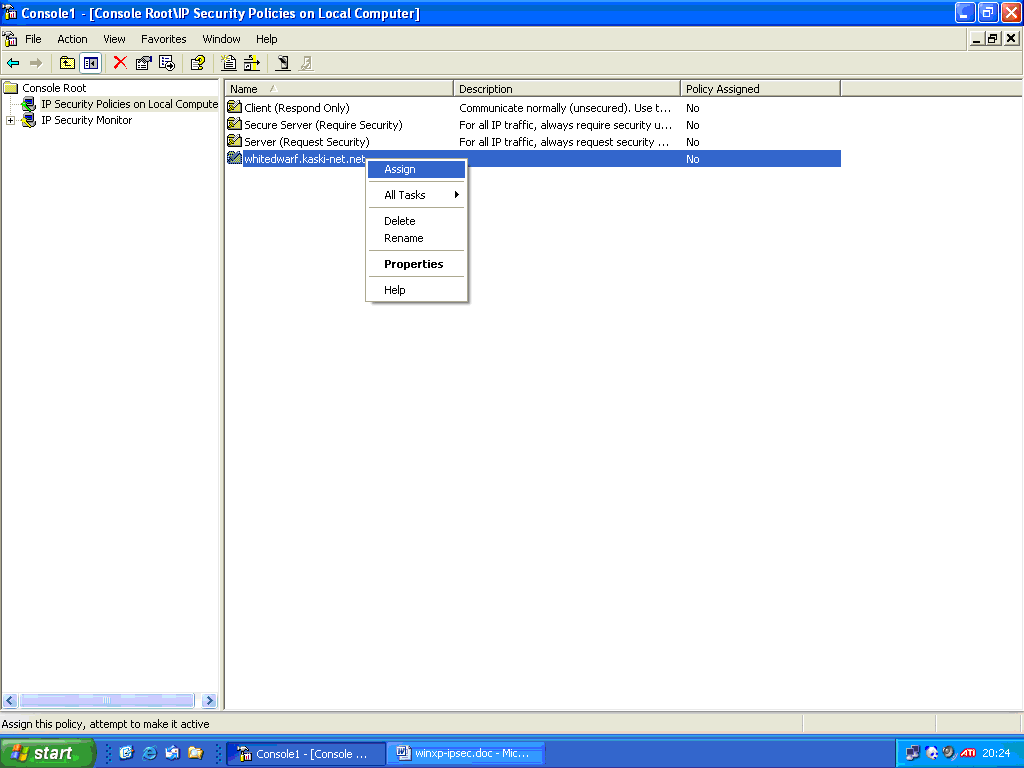Choose Help from the context menu
The width and height of the screenshot is (1024, 768).
coord(417,290)
